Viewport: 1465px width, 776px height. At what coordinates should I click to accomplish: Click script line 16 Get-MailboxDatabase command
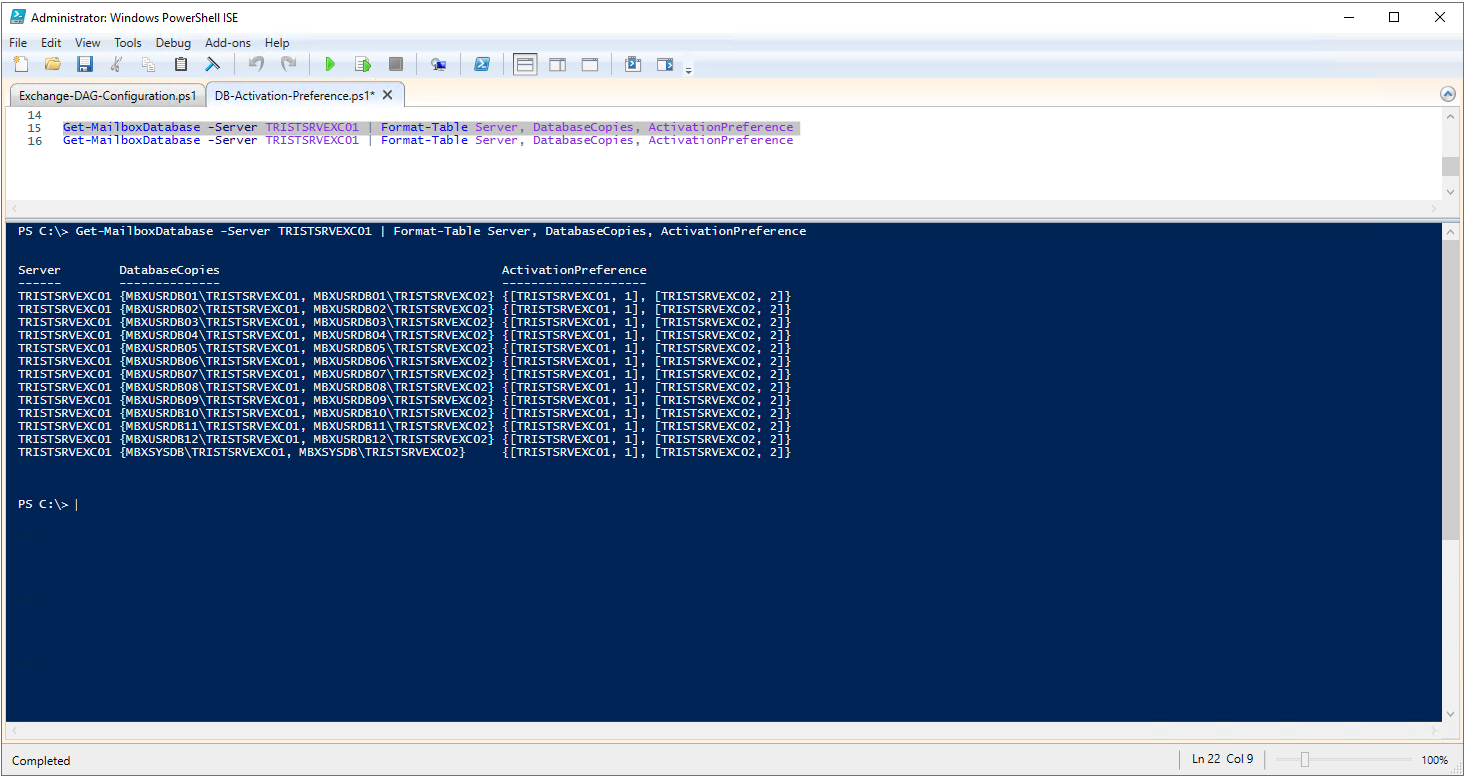428,140
